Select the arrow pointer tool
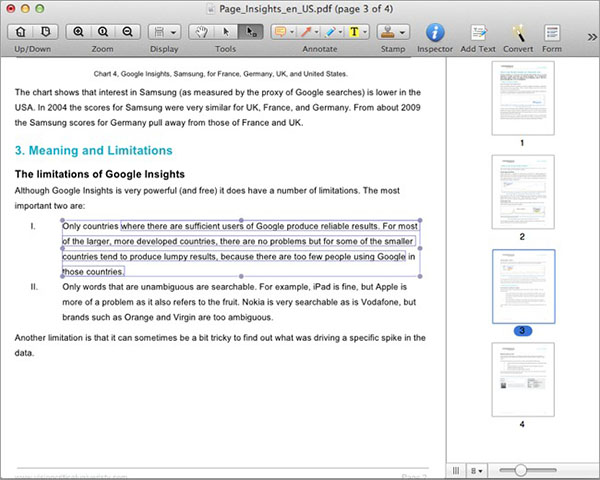The image size is (600, 480). (x=226, y=31)
